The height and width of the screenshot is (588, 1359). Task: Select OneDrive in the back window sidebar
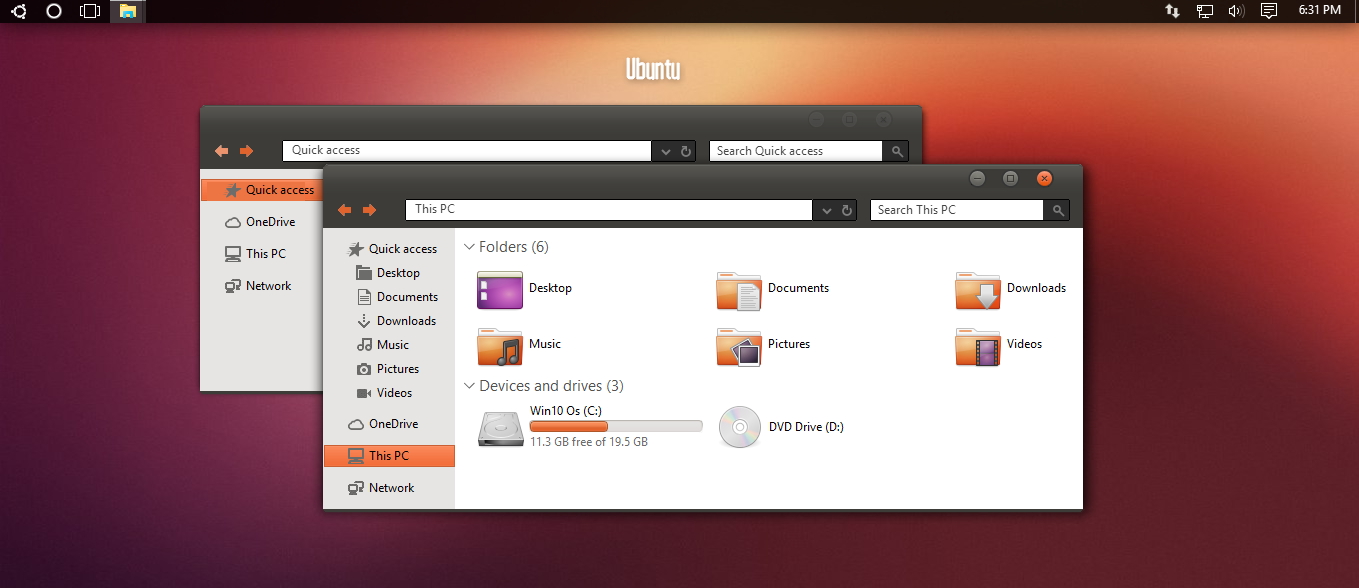262,222
